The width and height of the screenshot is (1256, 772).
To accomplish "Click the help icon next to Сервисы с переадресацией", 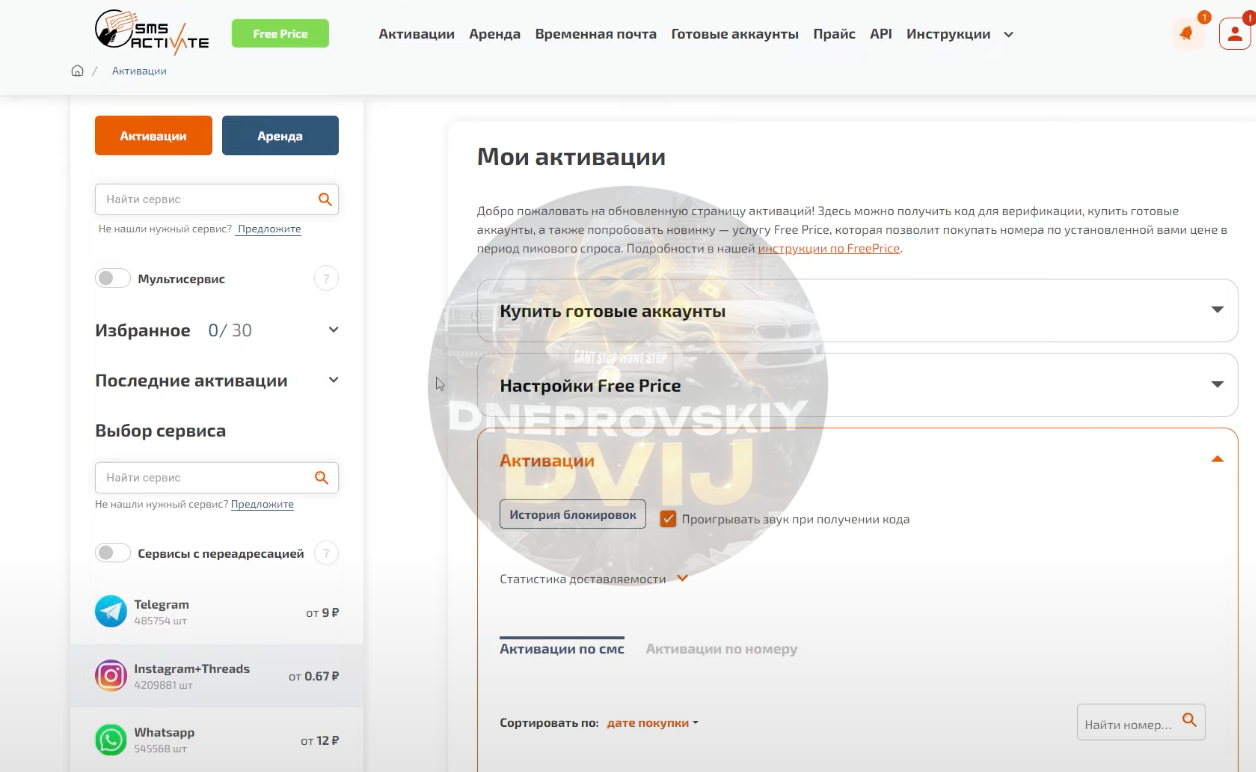I will pyautogui.click(x=326, y=553).
